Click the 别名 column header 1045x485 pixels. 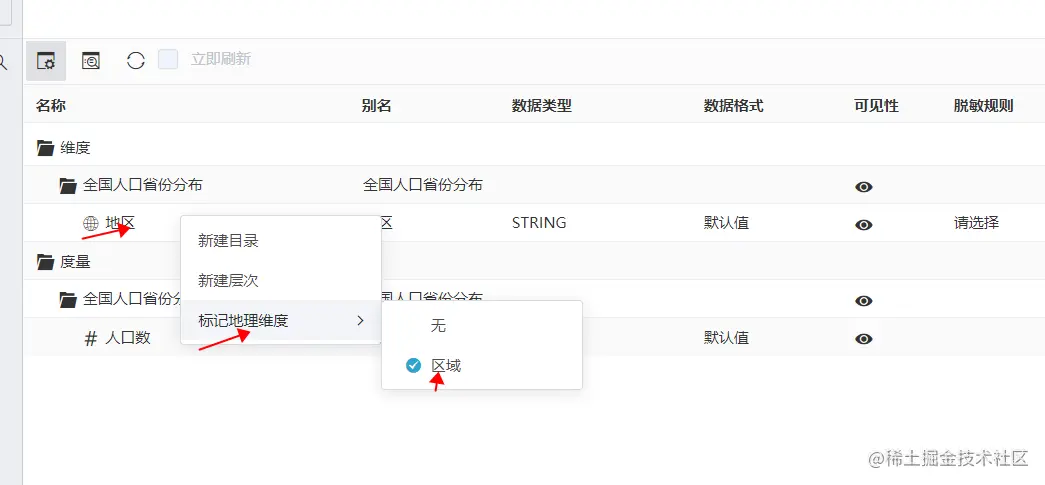point(377,105)
